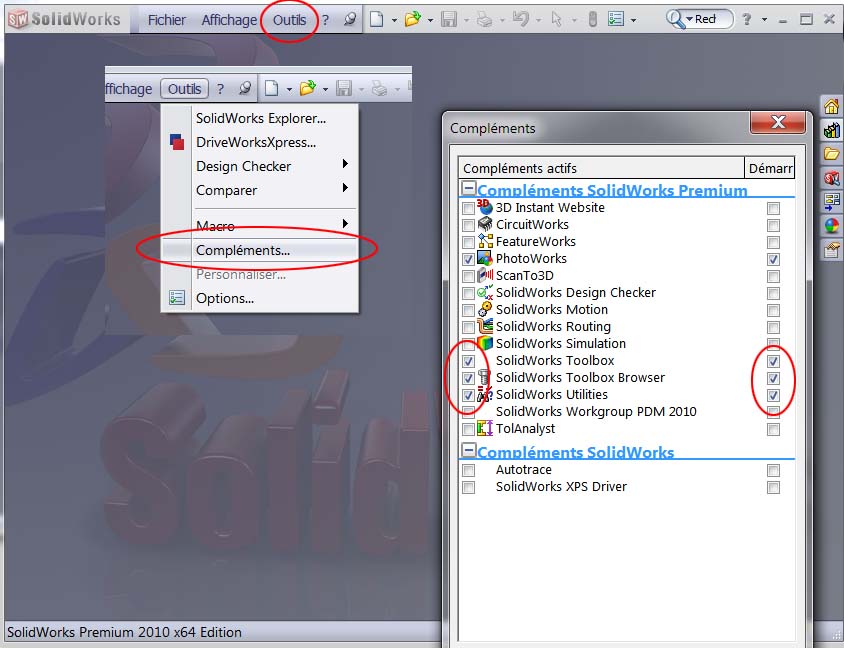
Task: Click the help question mark near search box
Action: [747, 20]
